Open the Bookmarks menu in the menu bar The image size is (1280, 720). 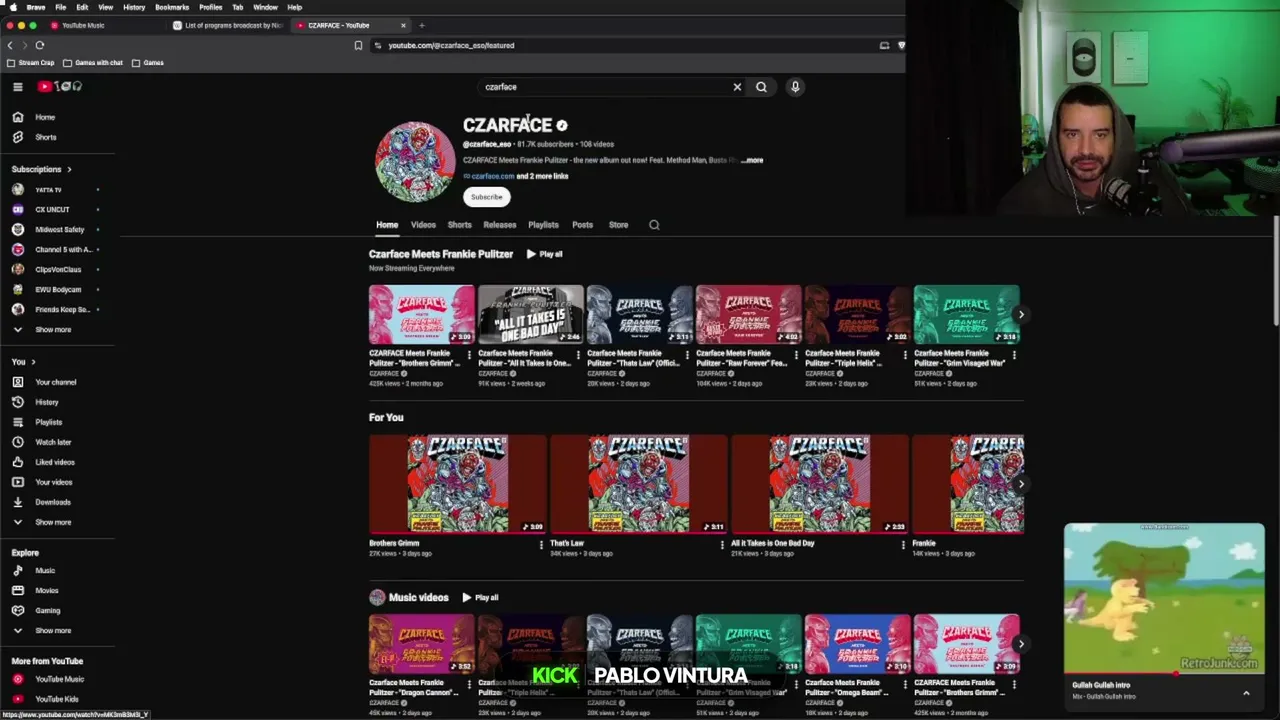pyautogui.click(x=172, y=7)
